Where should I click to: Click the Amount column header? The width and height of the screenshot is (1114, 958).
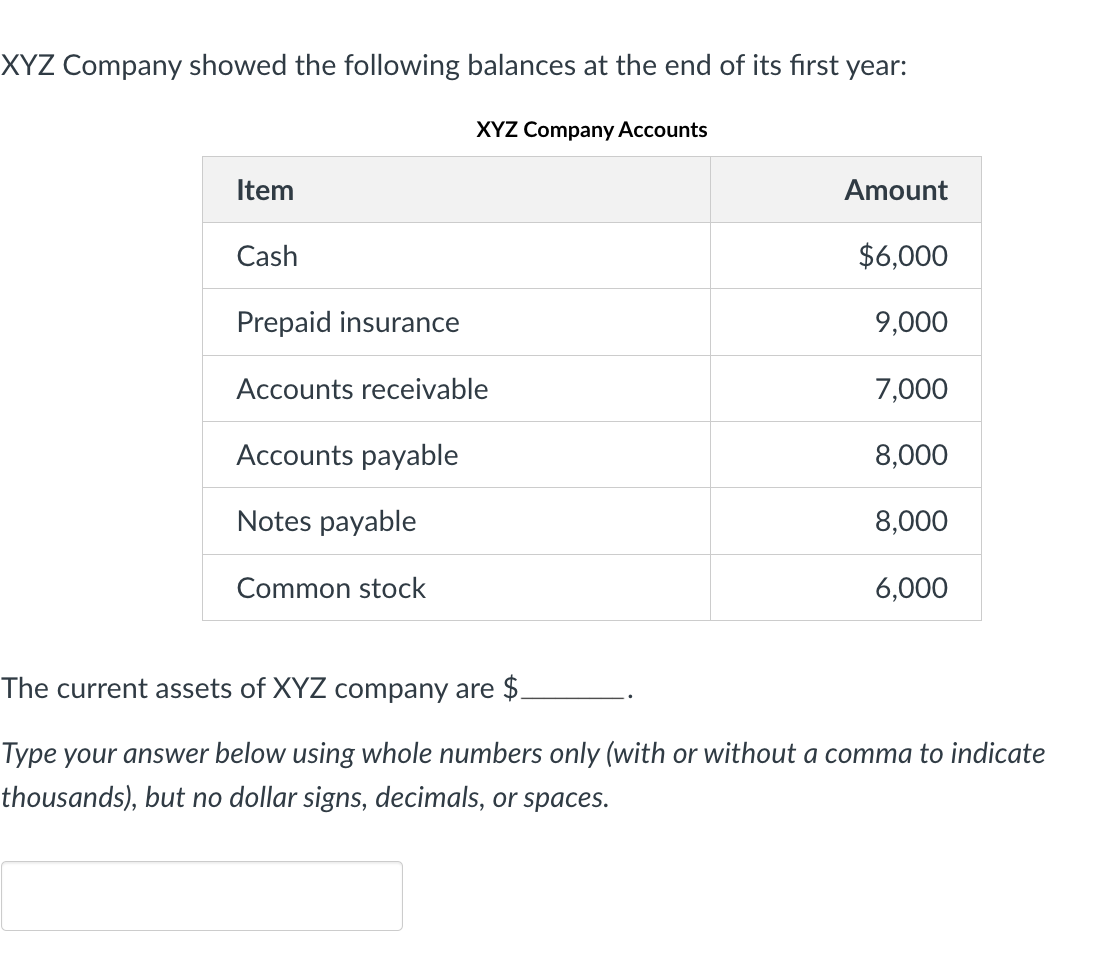point(895,190)
